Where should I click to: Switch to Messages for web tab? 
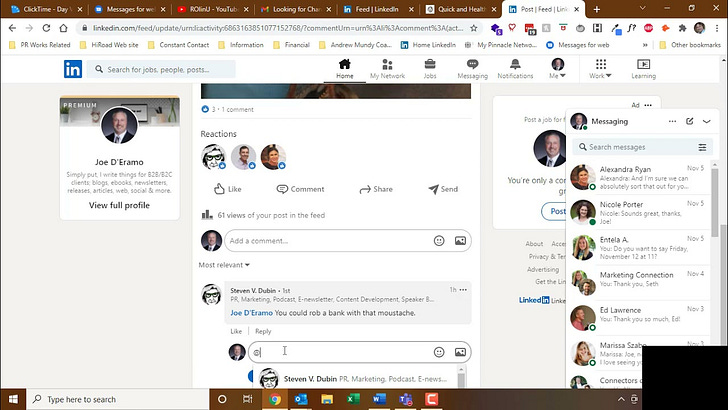tap(130, 9)
